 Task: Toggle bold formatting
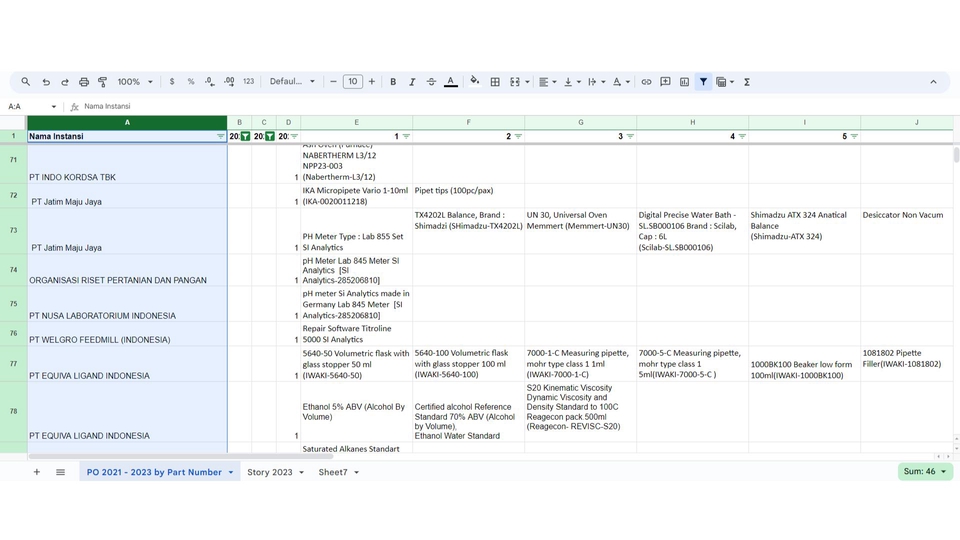click(x=393, y=81)
